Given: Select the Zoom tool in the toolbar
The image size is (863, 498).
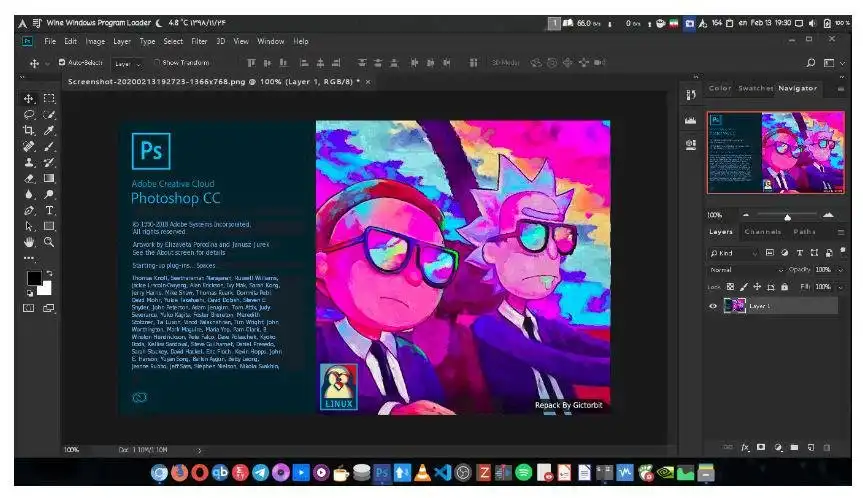Looking at the screenshot, I should pyautogui.click(x=49, y=242).
